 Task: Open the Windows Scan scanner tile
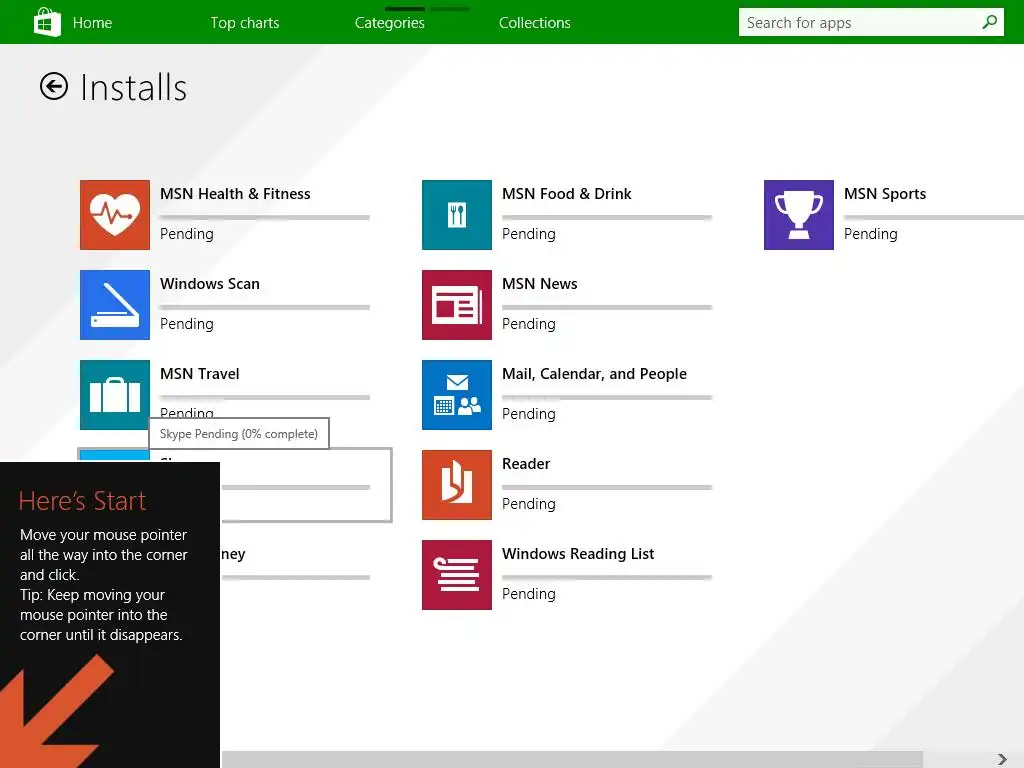(115, 305)
